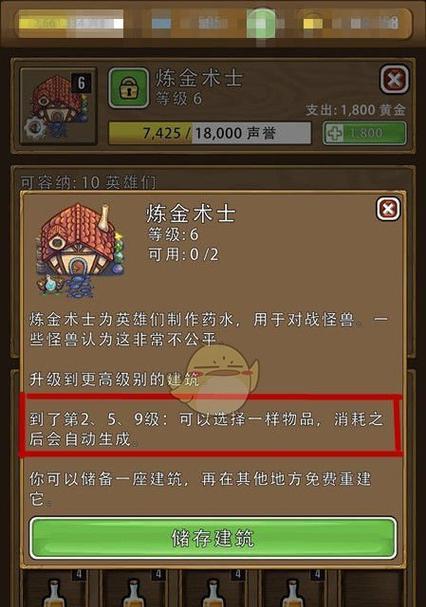
Task: Select the first potion bottle slot
Action: point(55,588)
